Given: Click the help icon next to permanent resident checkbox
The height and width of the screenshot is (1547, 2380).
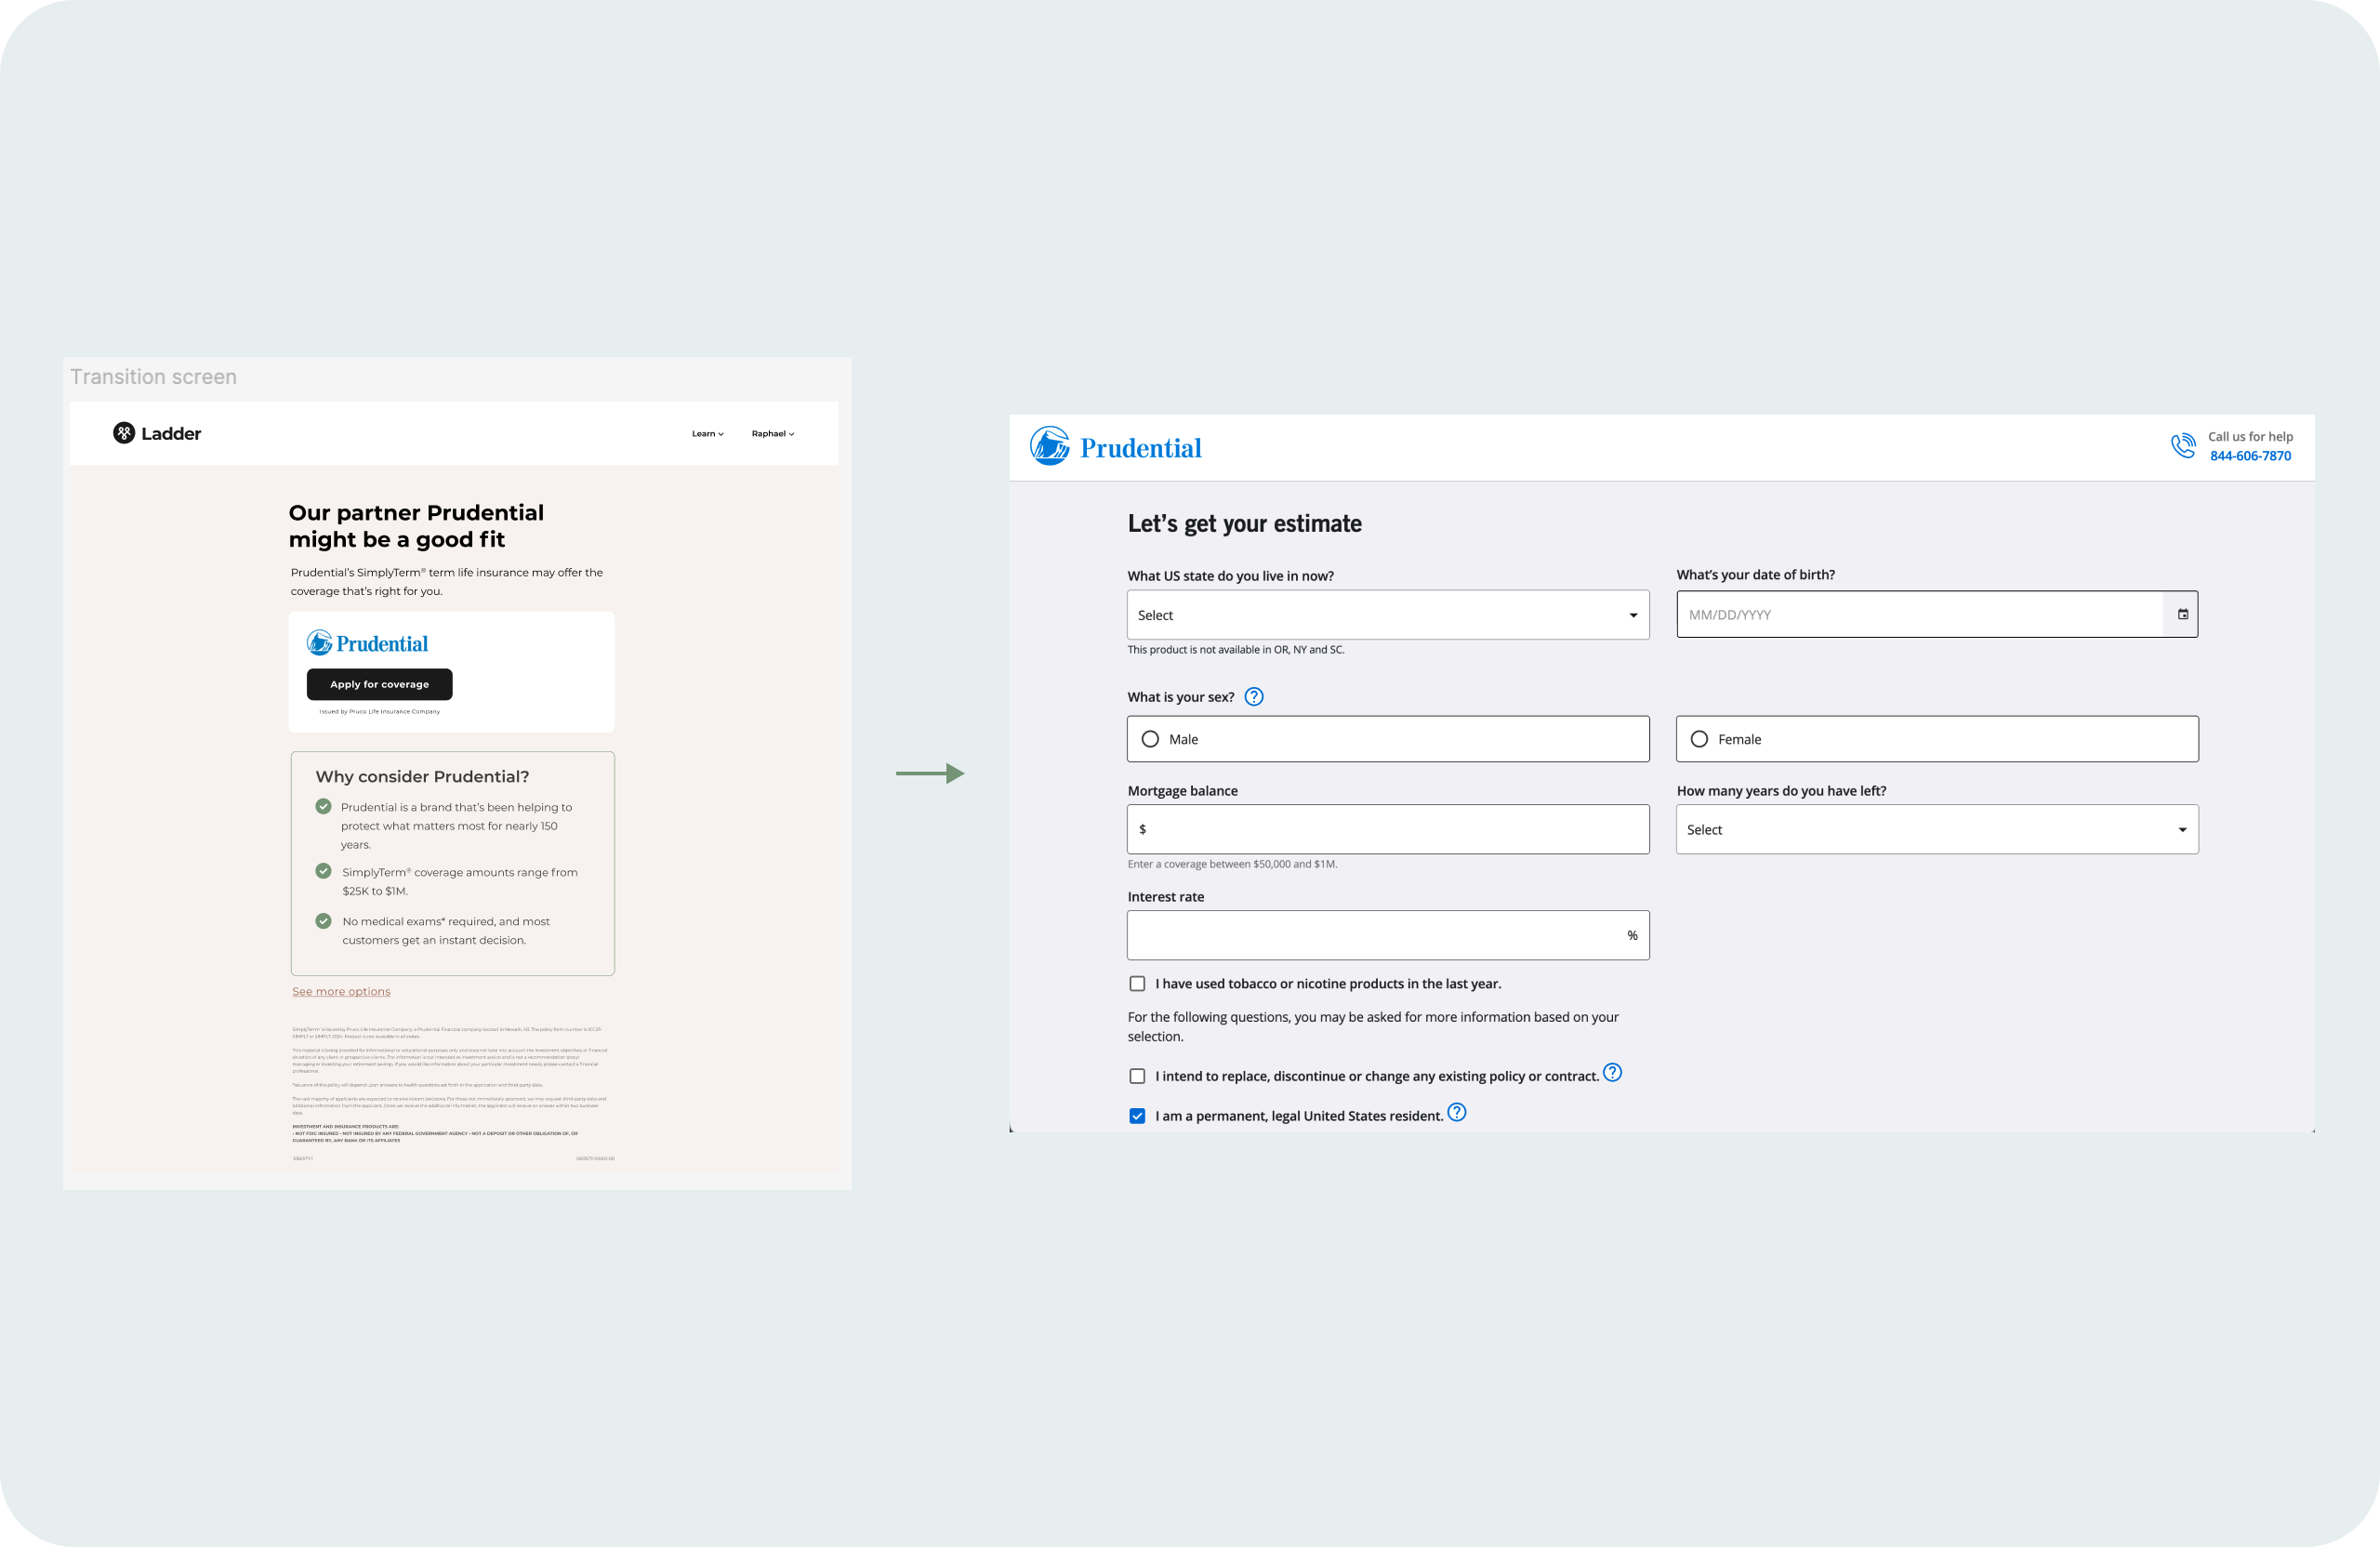Looking at the screenshot, I should [x=1457, y=1112].
